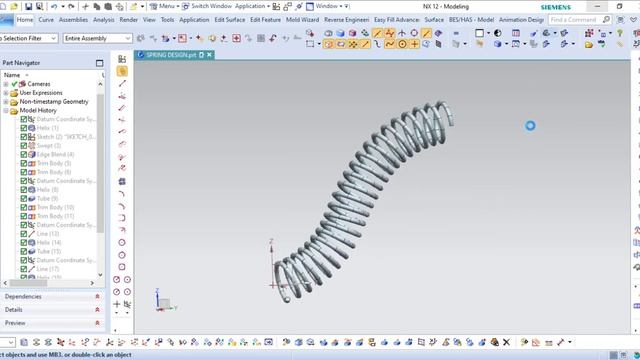Open the Tools tab
This screenshot has height=360, width=640.
[x=167, y=20]
